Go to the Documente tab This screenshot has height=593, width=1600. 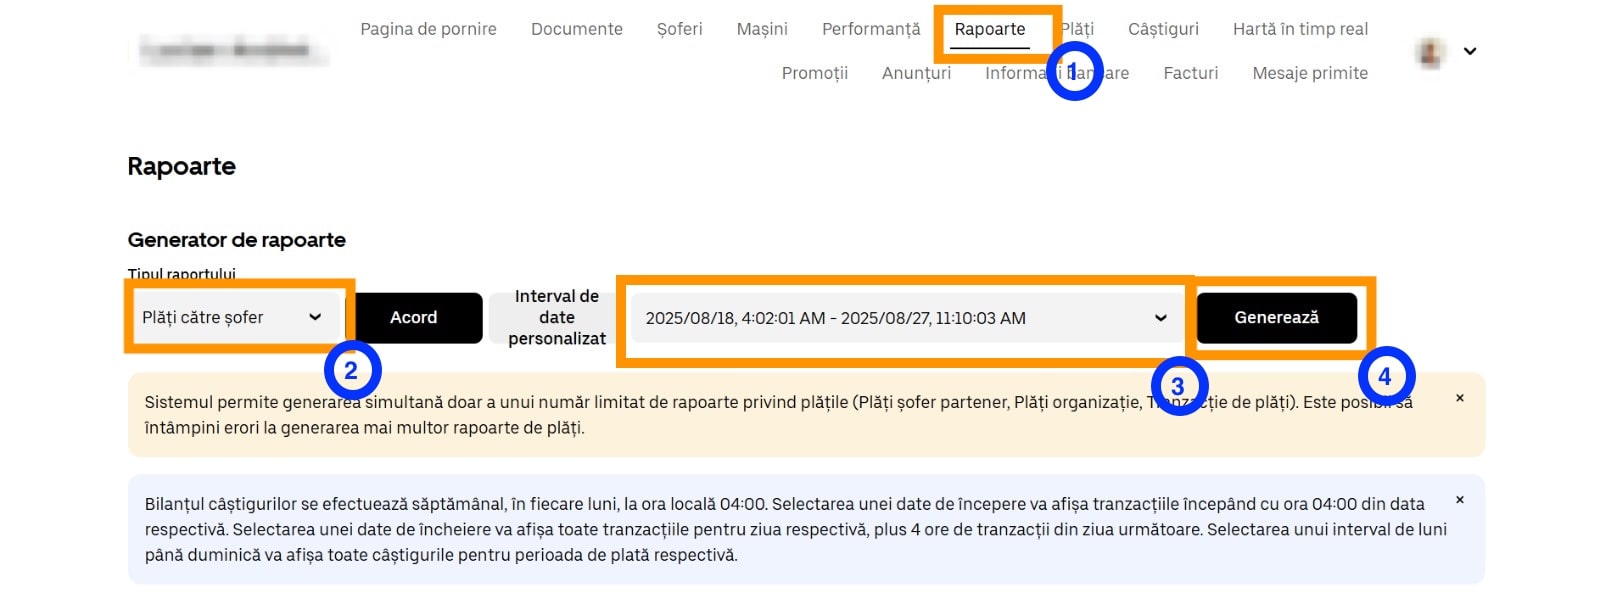577,29
